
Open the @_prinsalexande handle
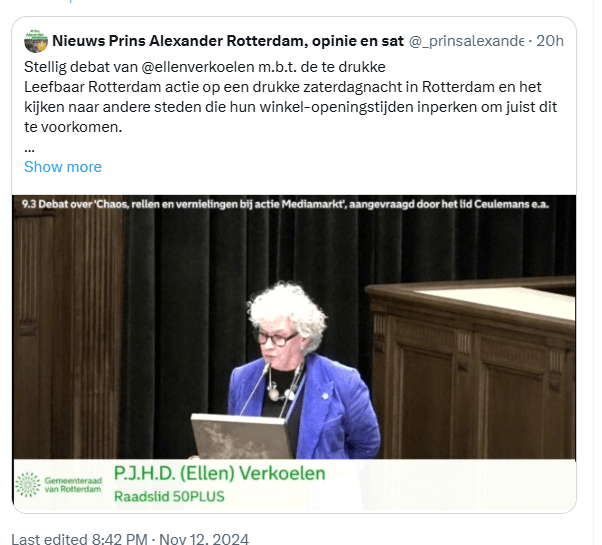(466, 41)
